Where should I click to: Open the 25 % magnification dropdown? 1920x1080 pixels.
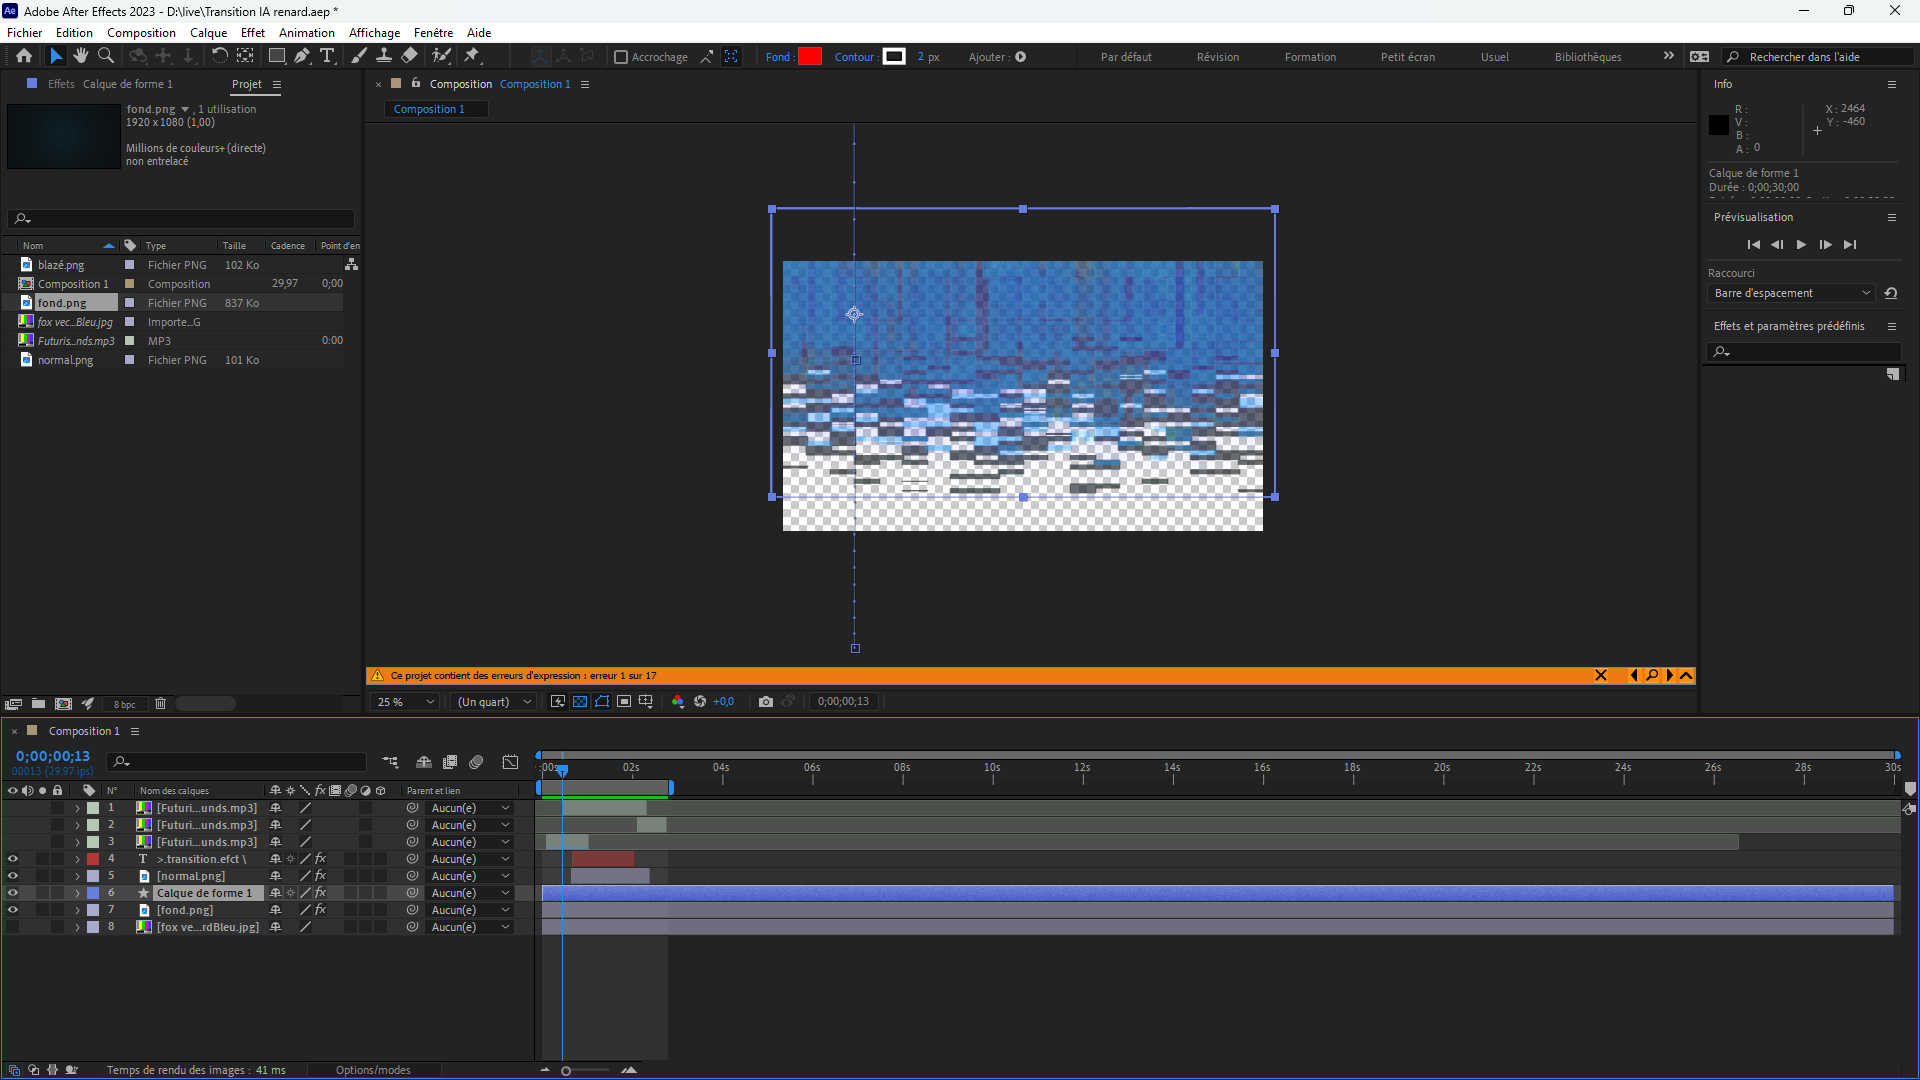point(406,702)
